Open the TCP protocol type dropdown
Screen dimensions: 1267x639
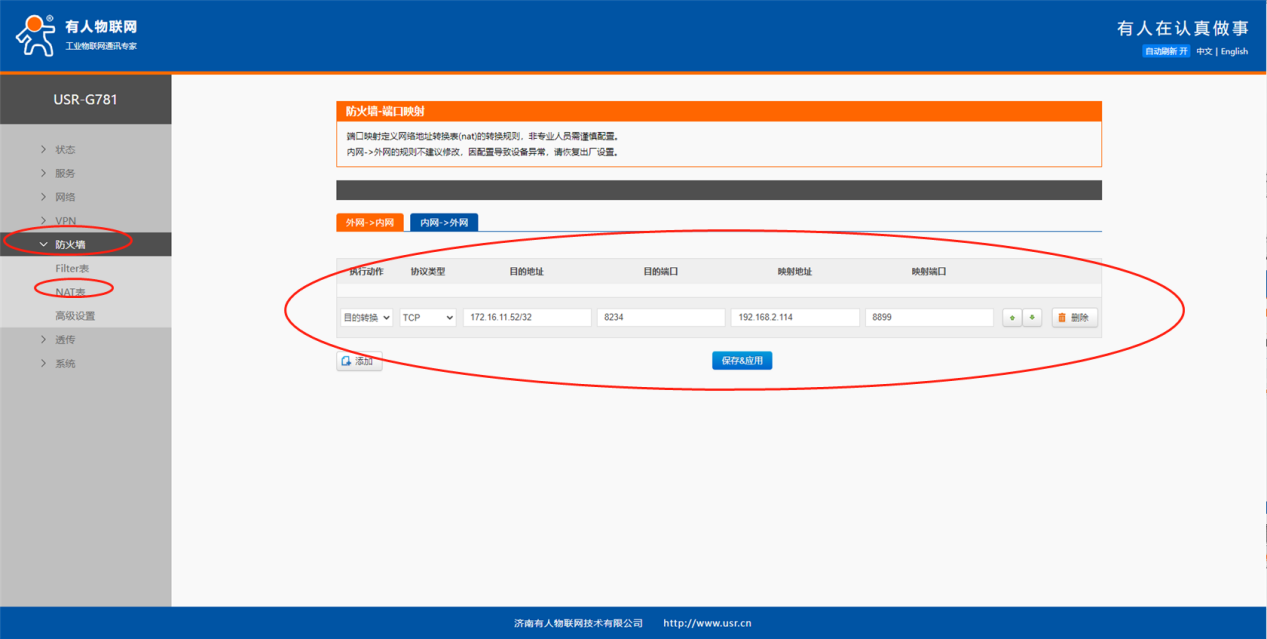(x=428, y=317)
